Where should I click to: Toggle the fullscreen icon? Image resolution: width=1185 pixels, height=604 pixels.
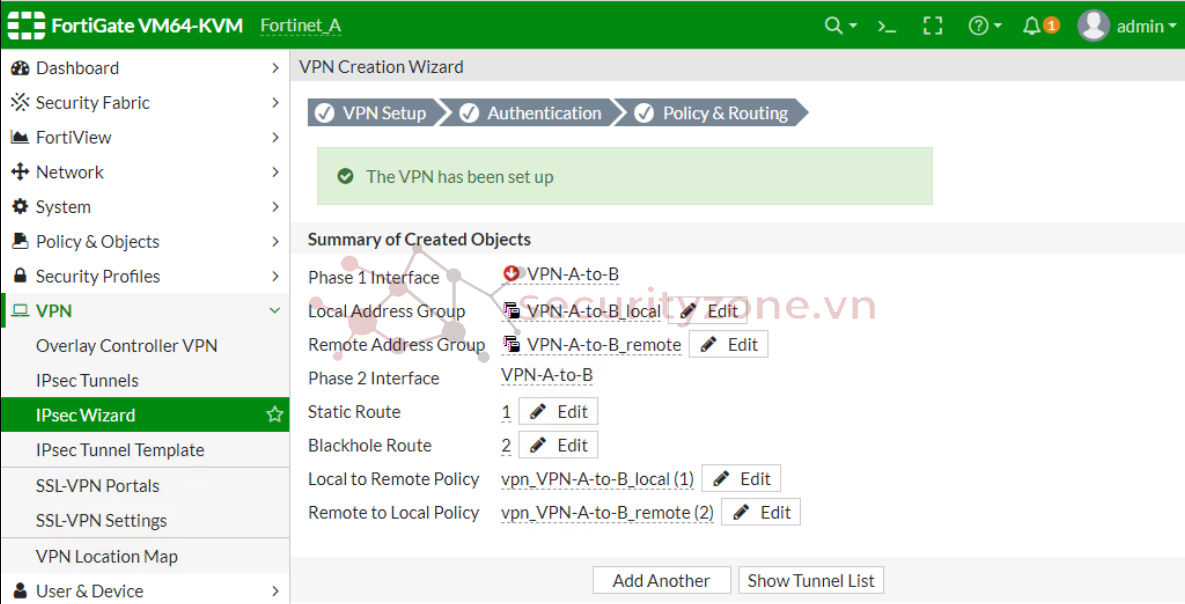point(933,26)
